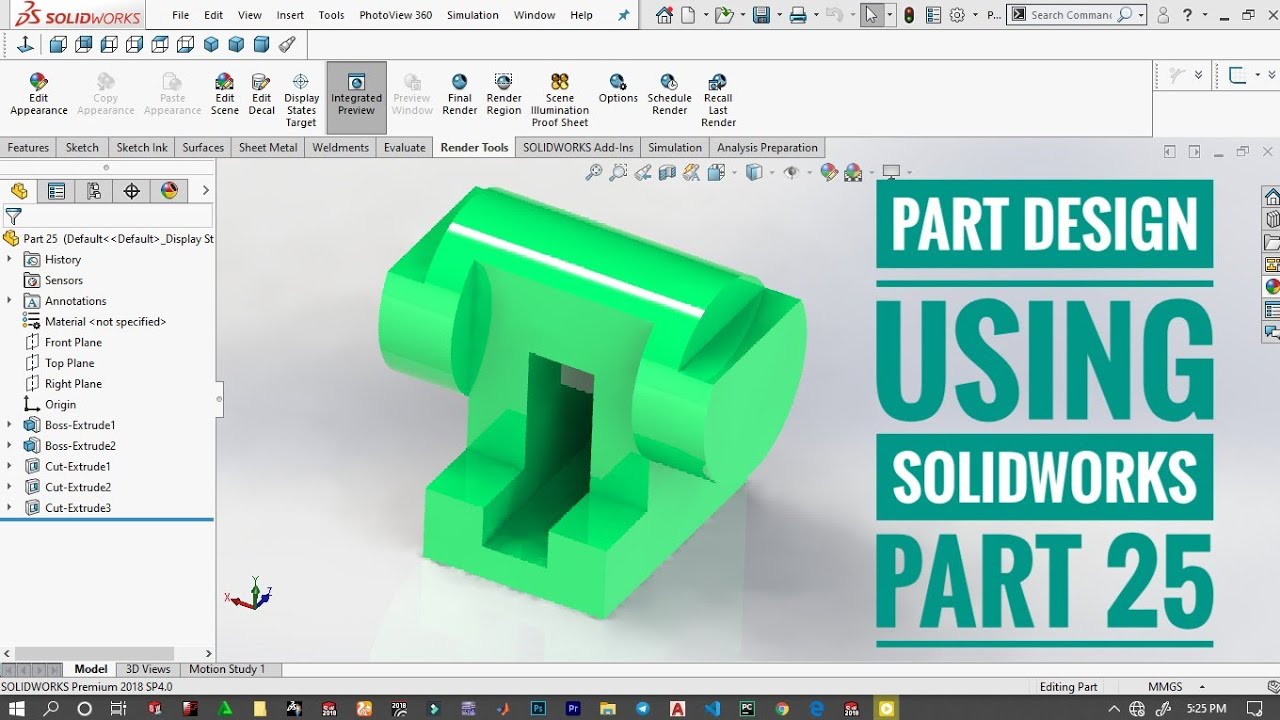Open the 3D Views tab
This screenshot has width=1280, height=720.
(148, 669)
